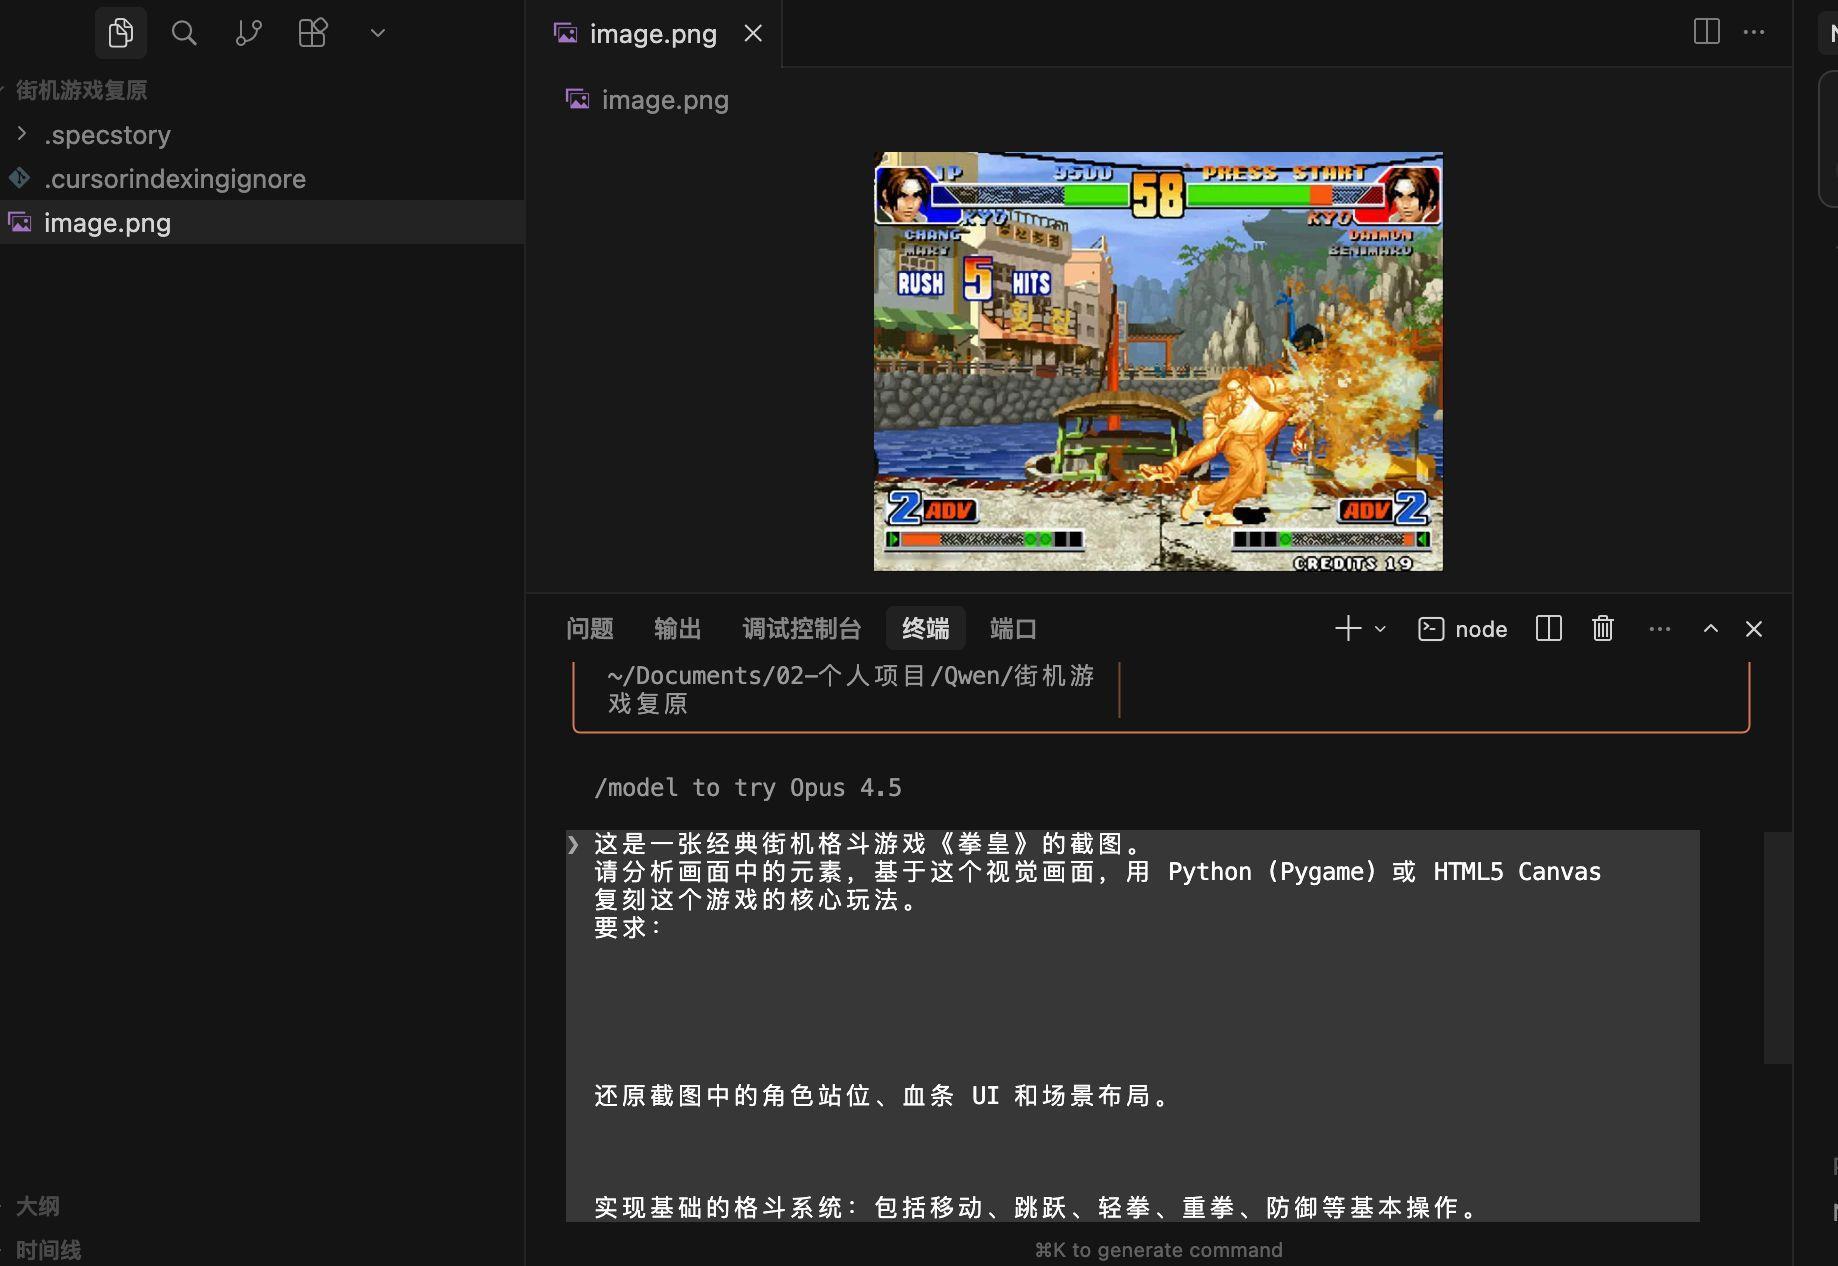This screenshot has height=1266, width=1838.
Task: Switch to the 问题 panel tab
Action: (589, 629)
